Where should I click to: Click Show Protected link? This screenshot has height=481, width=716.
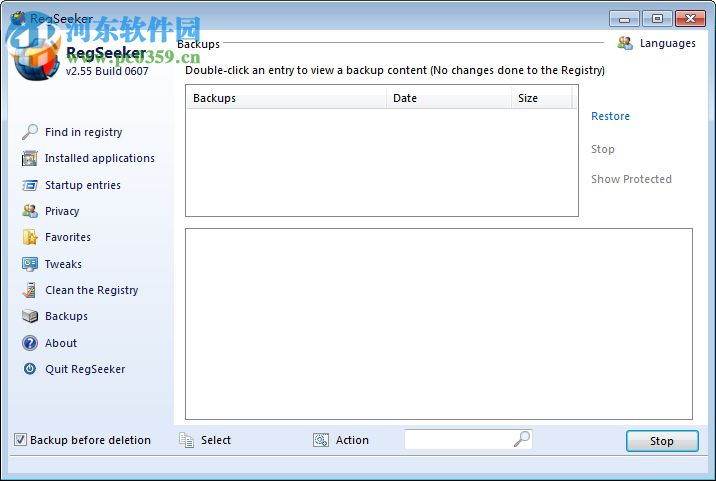click(x=631, y=179)
